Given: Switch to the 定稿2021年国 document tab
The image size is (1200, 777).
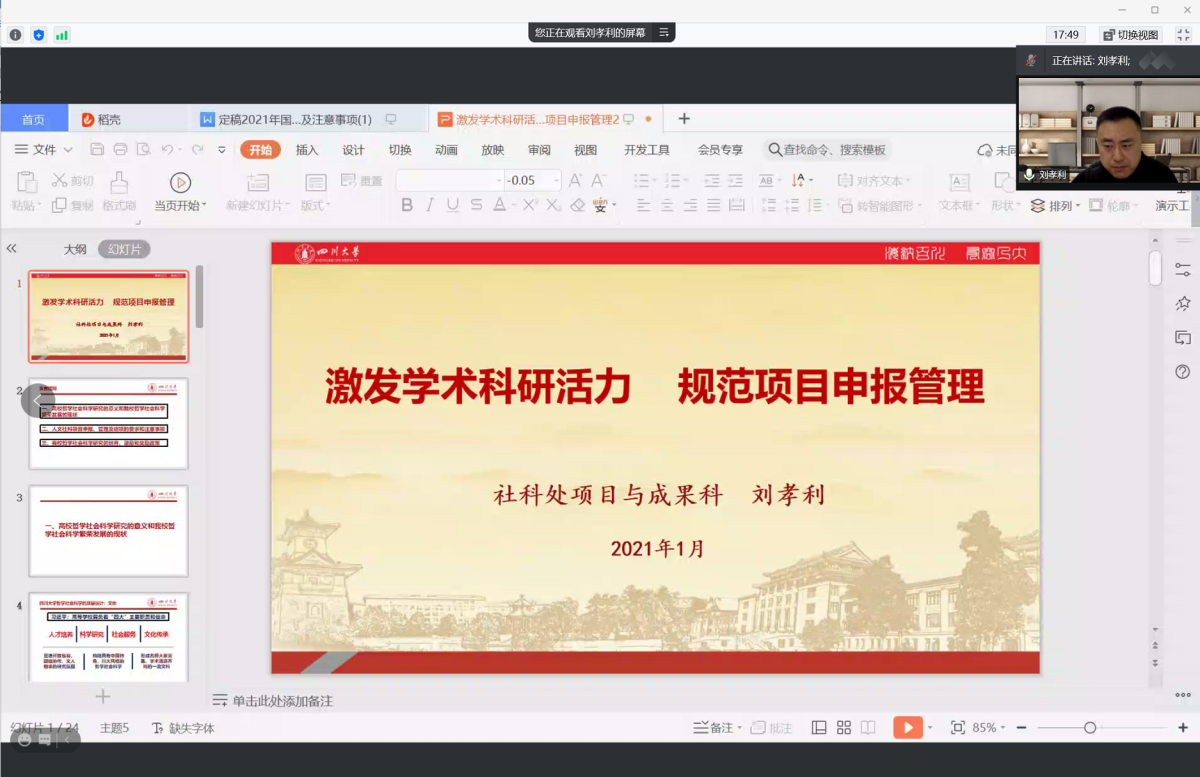Looking at the screenshot, I should pos(294,119).
